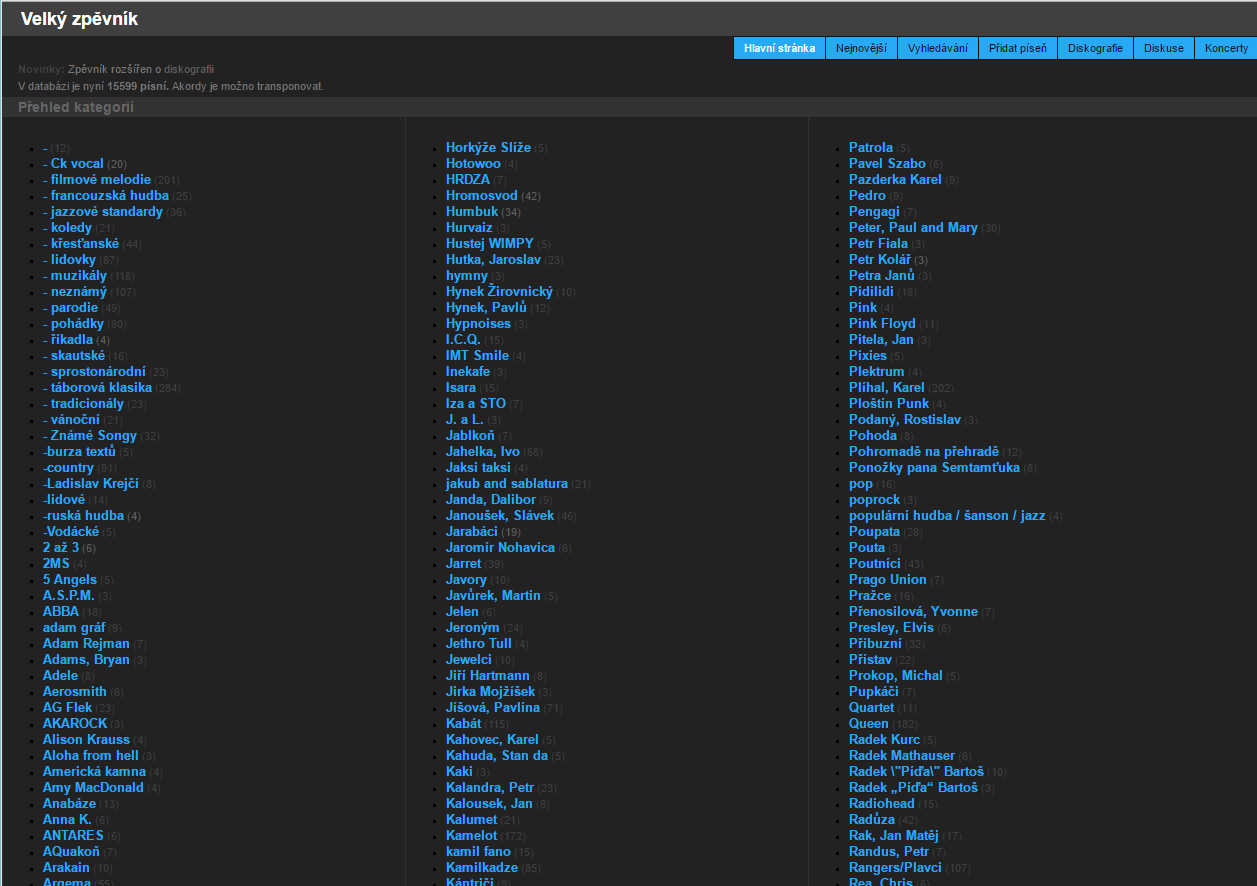Open the Radiohead category
The image size is (1257, 886).
pos(882,804)
